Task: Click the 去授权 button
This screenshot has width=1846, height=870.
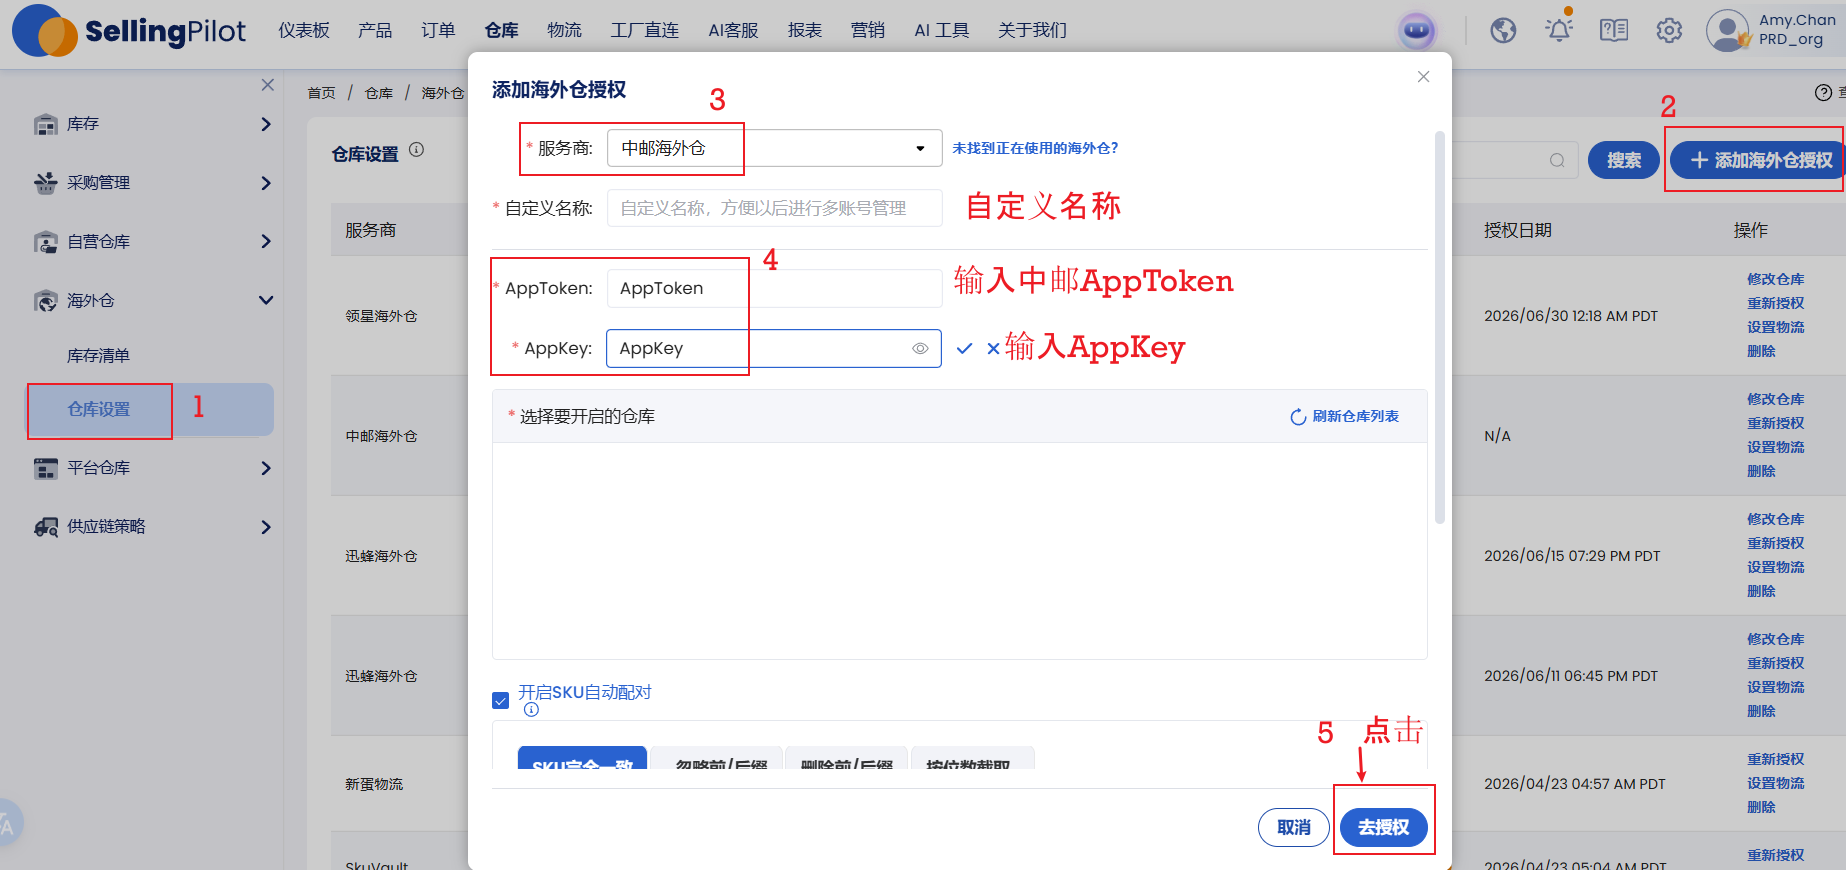Action: (x=1383, y=827)
